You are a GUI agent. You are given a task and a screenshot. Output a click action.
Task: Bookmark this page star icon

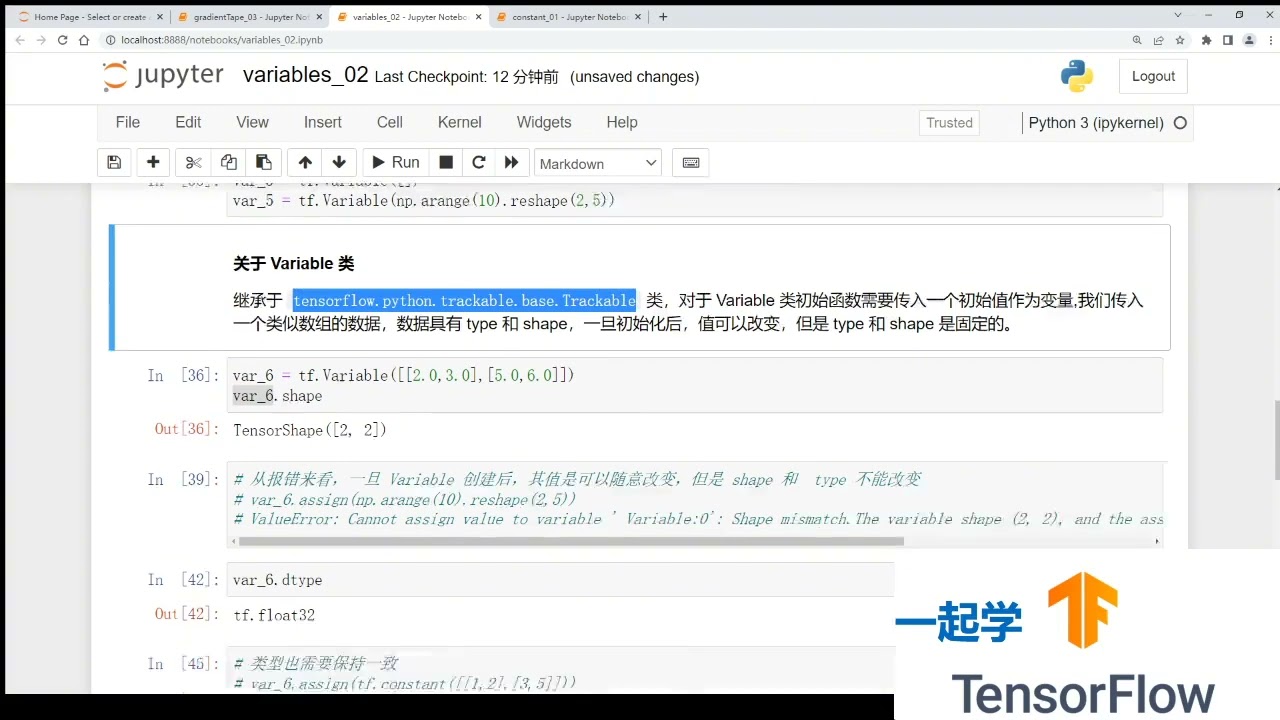(x=1180, y=40)
